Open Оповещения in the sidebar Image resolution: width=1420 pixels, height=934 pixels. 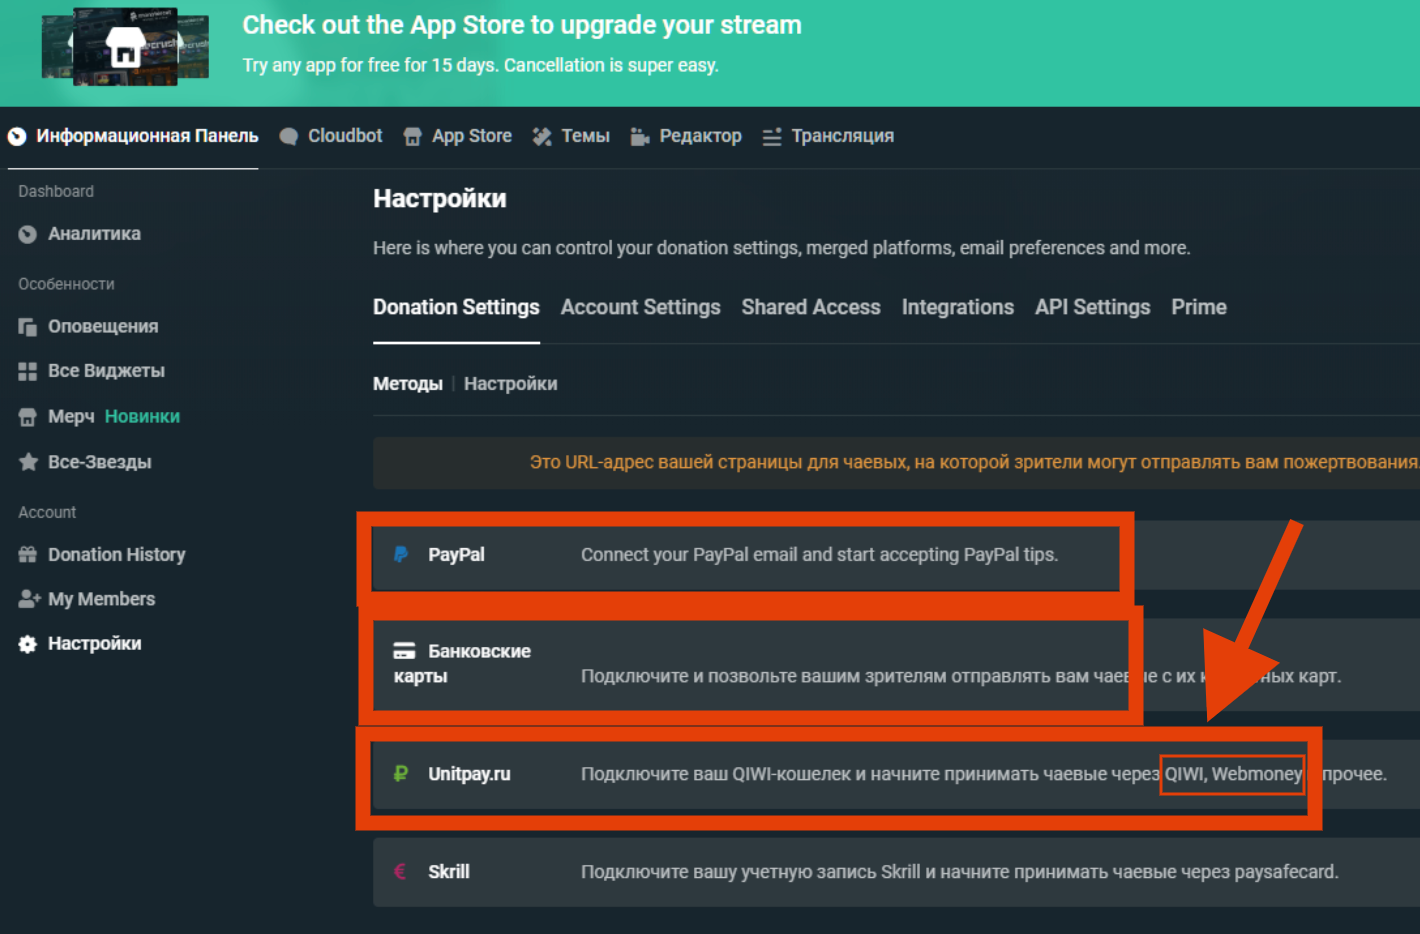point(103,327)
